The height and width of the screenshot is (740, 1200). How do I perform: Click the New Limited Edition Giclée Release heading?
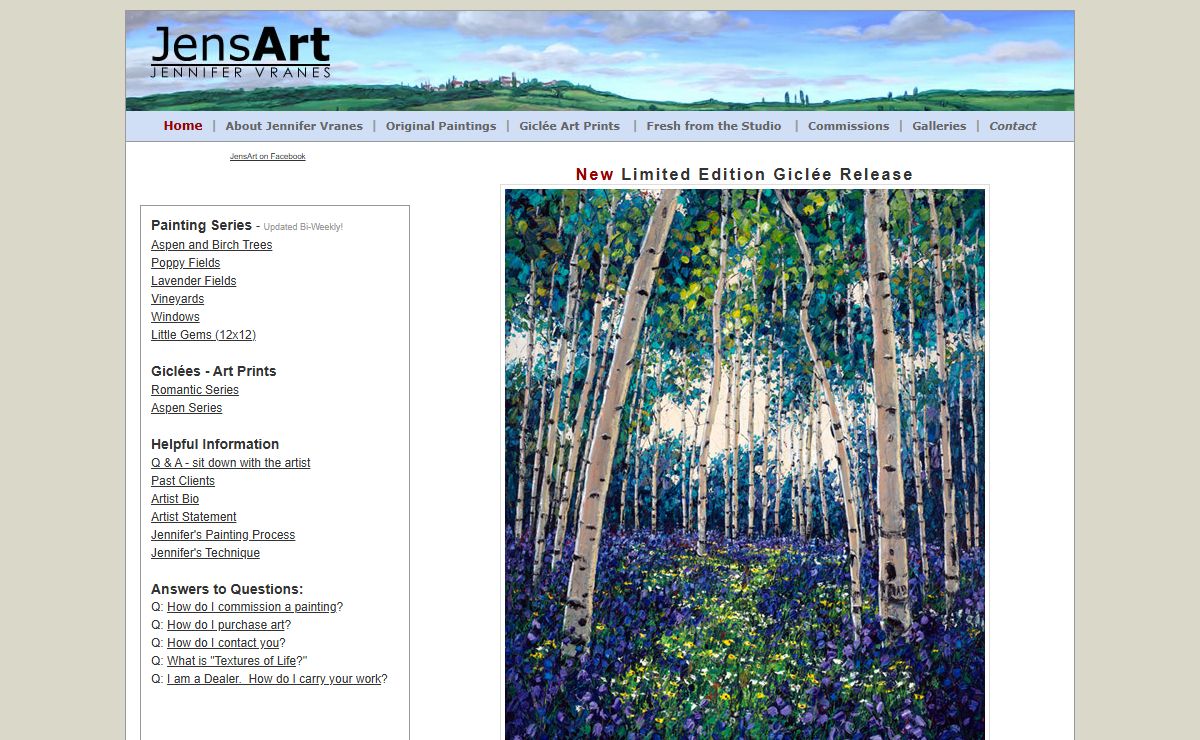[744, 174]
